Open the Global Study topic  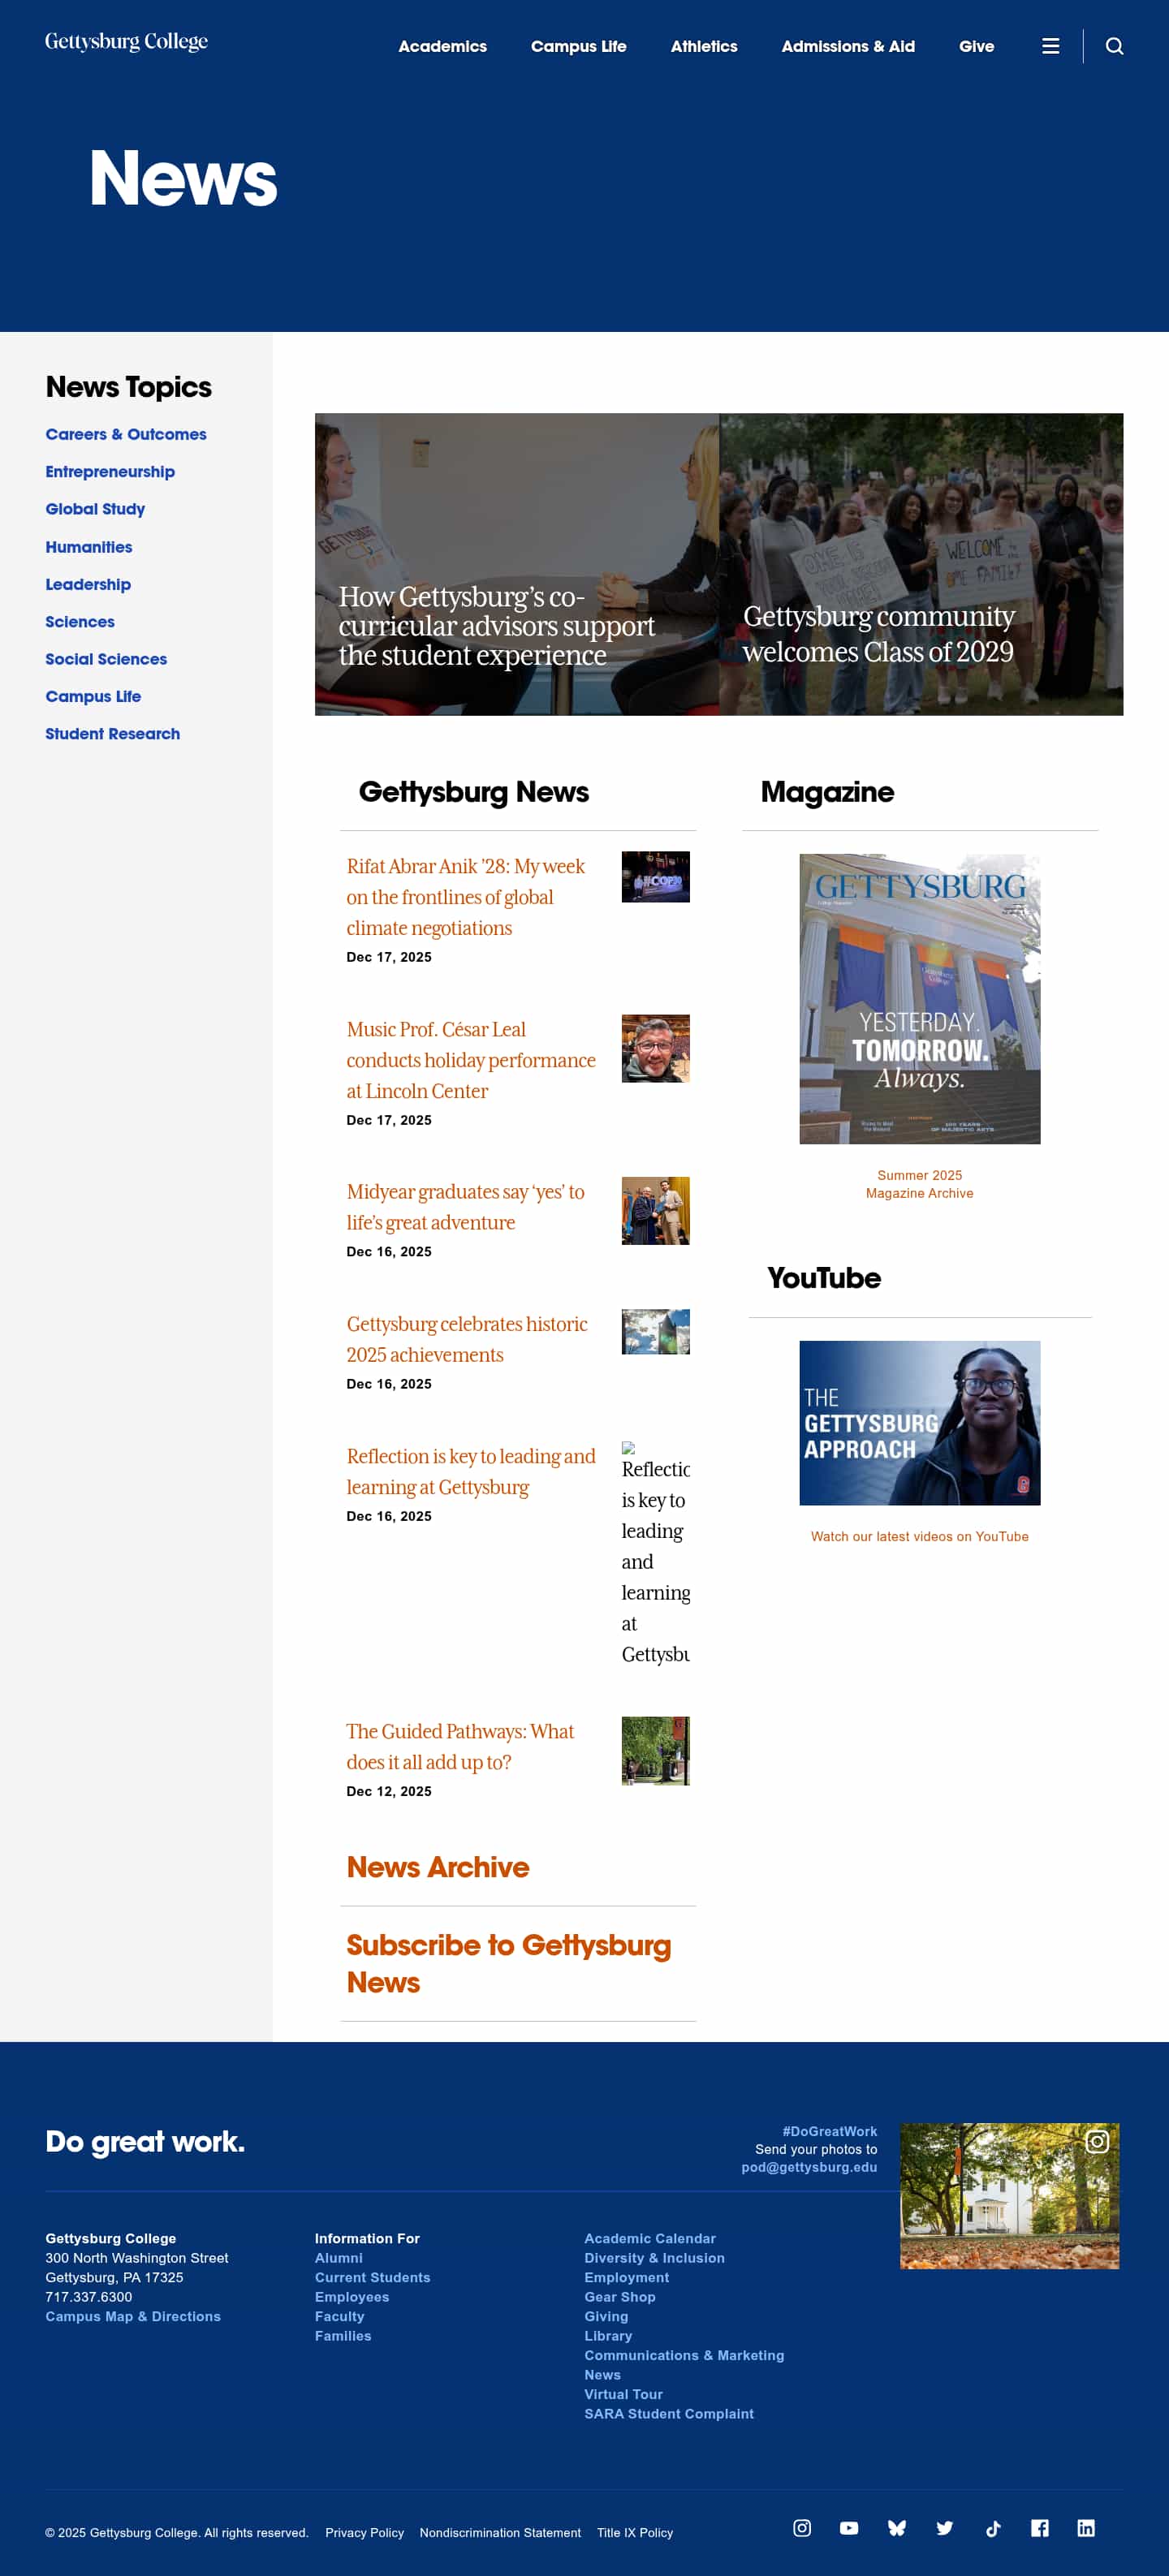pos(95,509)
